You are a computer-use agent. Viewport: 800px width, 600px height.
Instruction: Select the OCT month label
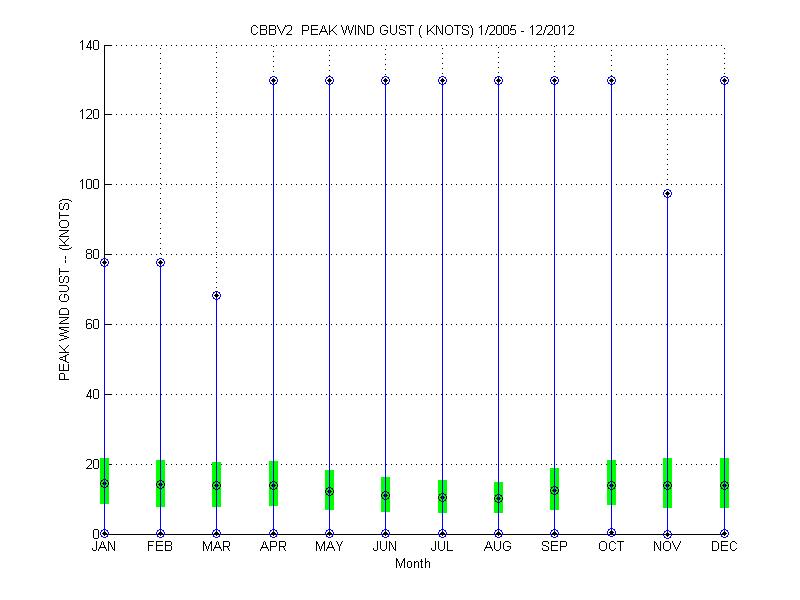tap(611, 546)
